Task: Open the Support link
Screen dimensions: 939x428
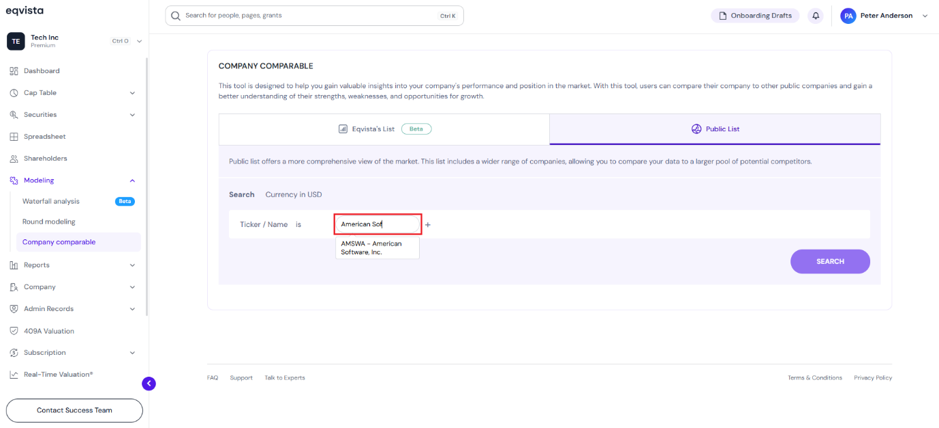Action: (241, 378)
